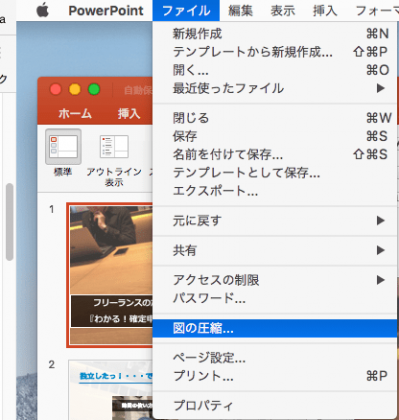Open the 表示 menu in menu bar

point(283,11)
